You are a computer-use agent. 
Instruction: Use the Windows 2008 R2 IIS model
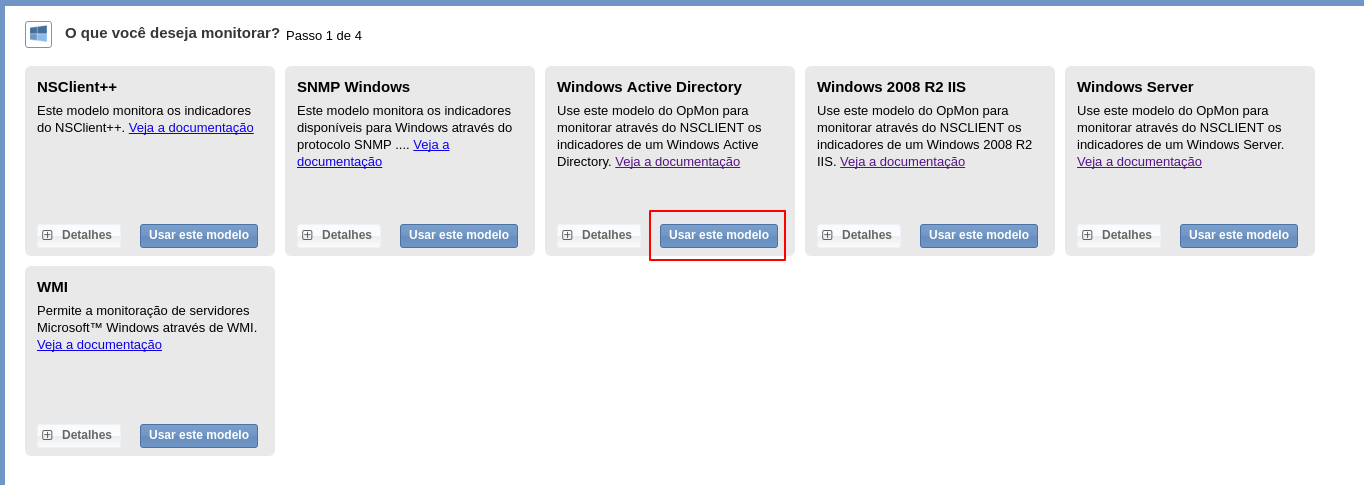[x=979, y=236]
